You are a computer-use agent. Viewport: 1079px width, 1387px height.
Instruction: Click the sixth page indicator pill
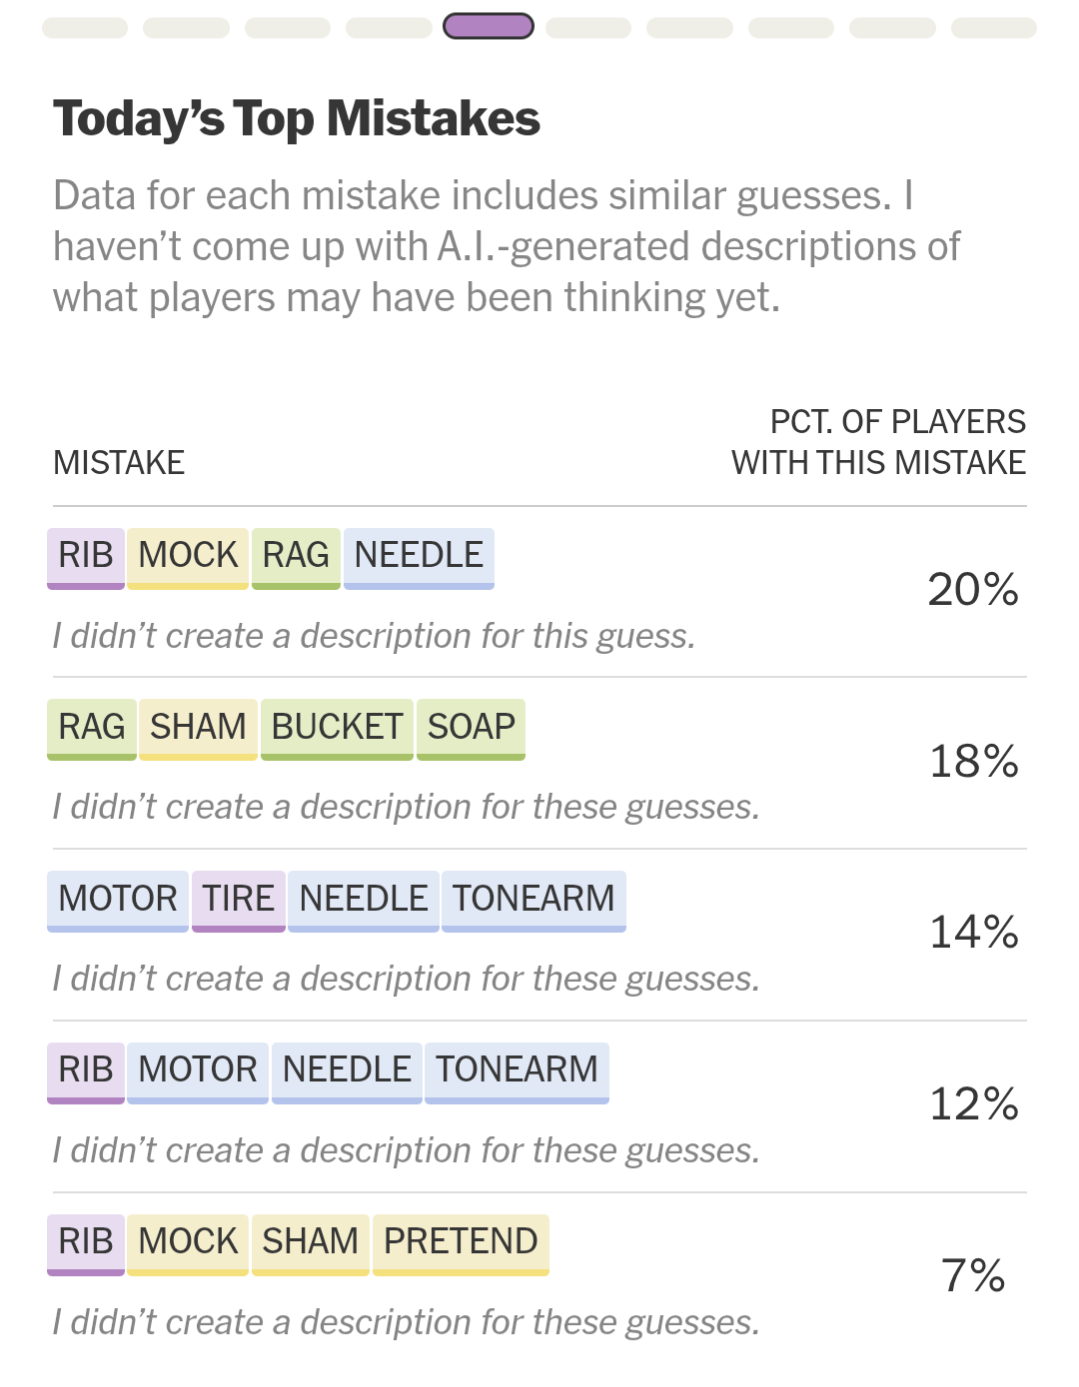coord(589,27)
